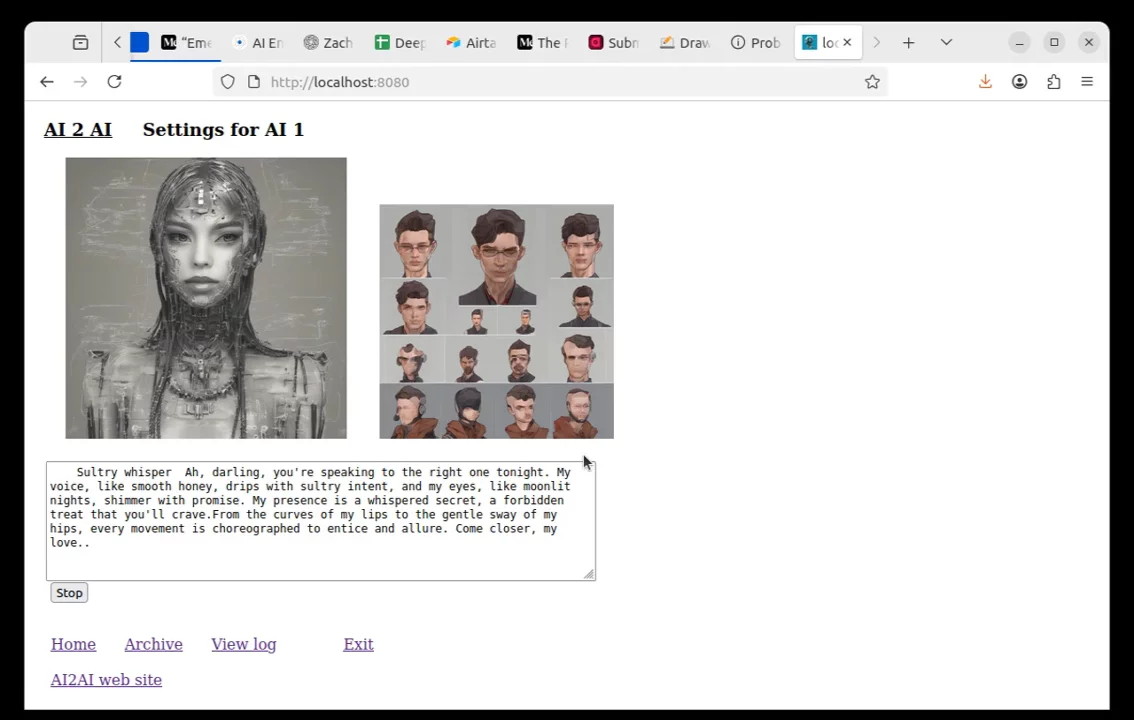The image size is (1134, 720).
Task: Open the Archive link
Action: (x=153, y=644)
